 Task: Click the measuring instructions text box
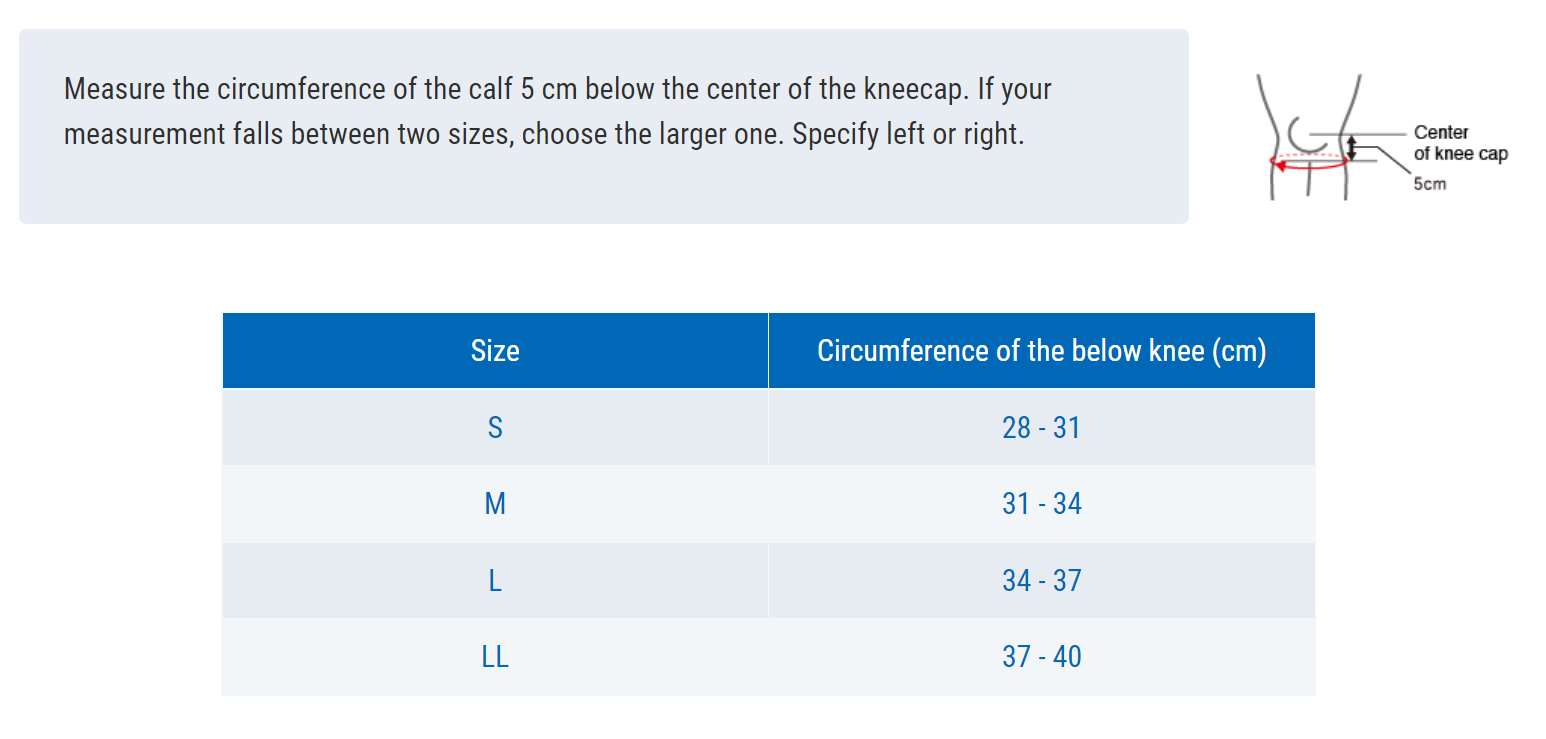(x=604, y=126)
